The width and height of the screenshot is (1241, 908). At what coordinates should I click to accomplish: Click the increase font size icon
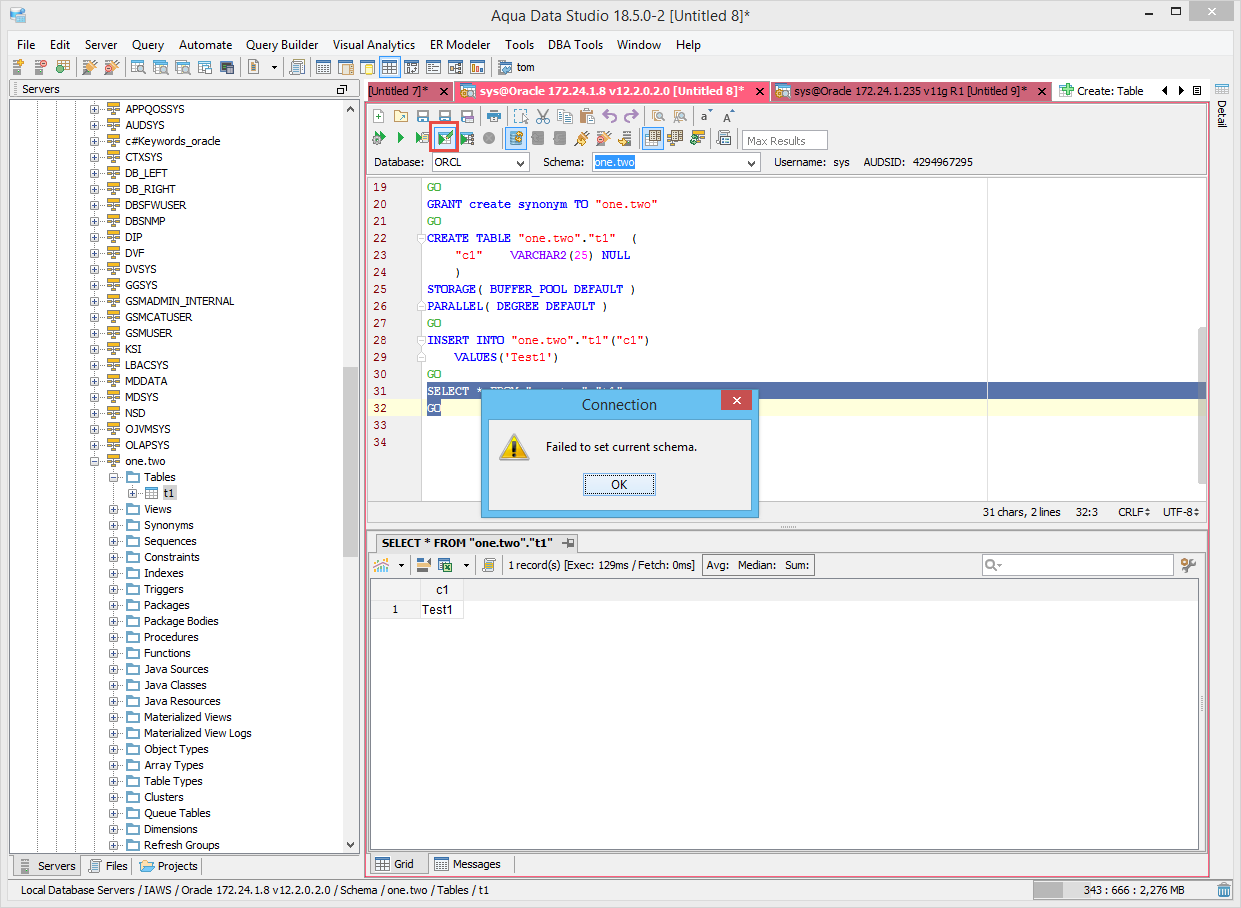pos(728,116)
